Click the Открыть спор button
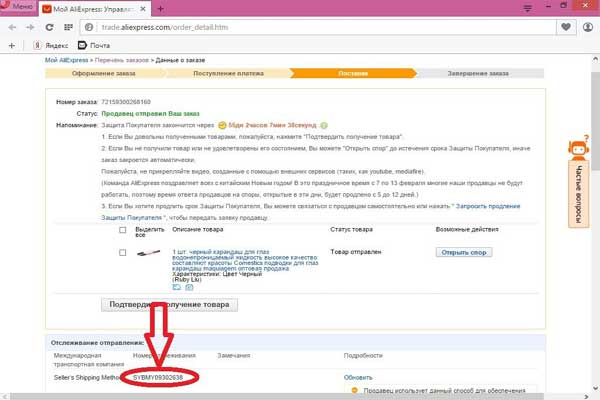Viewport: 600px width, 400px height. pos(464,252)
